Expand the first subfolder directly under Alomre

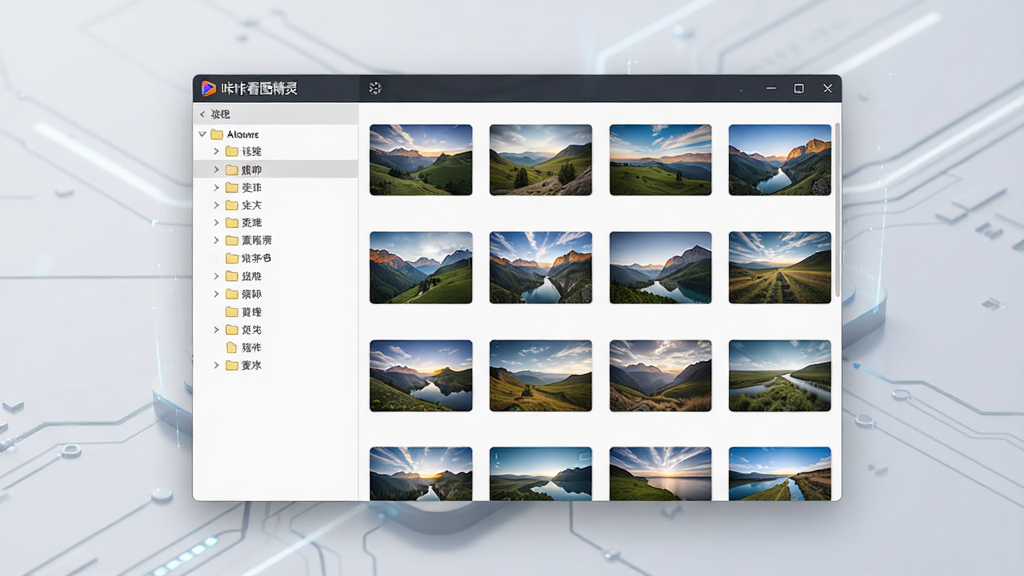tap(216, 152)
